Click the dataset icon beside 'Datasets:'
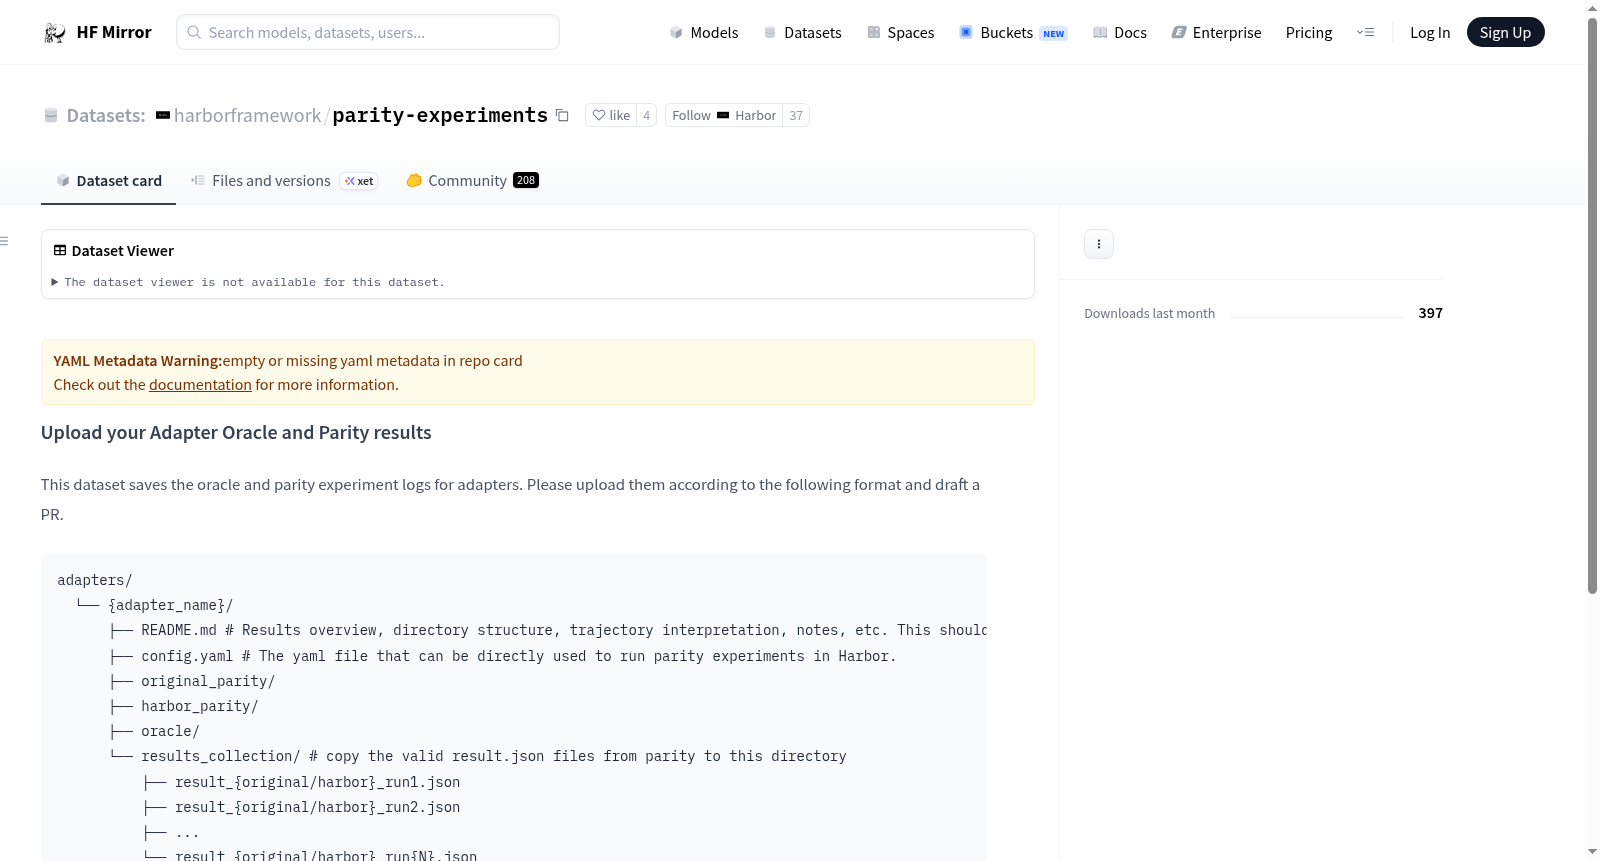The width and height of the screenshot is (1600, 861). click(x=51, y=116)
